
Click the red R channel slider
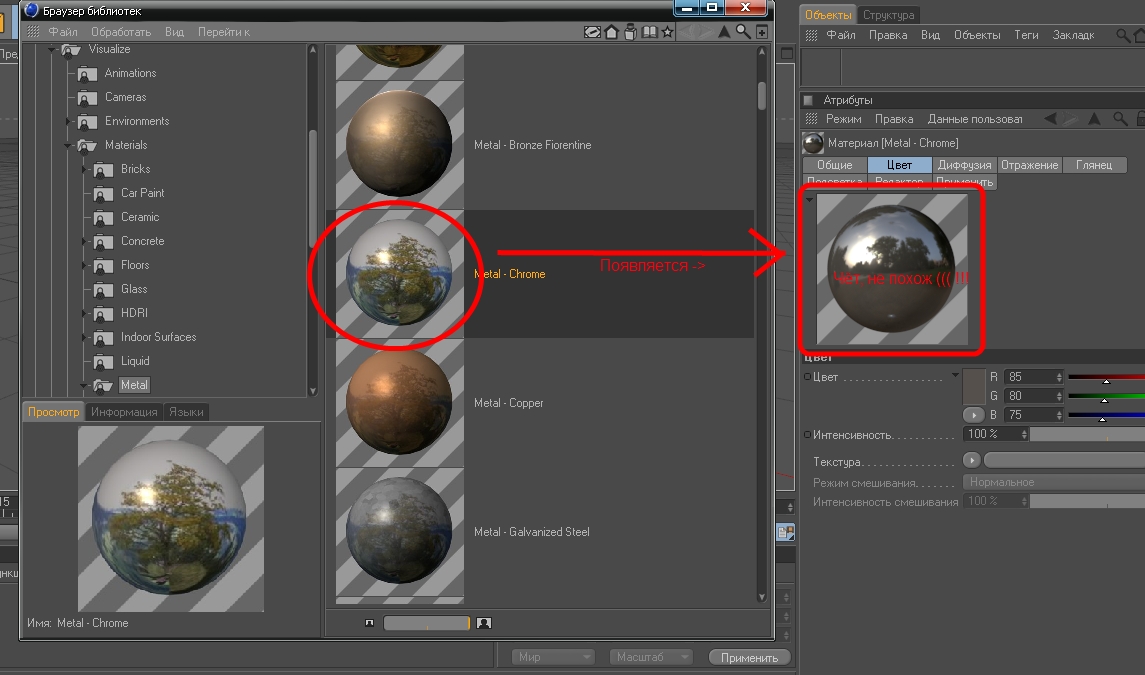click(1106, 377)
